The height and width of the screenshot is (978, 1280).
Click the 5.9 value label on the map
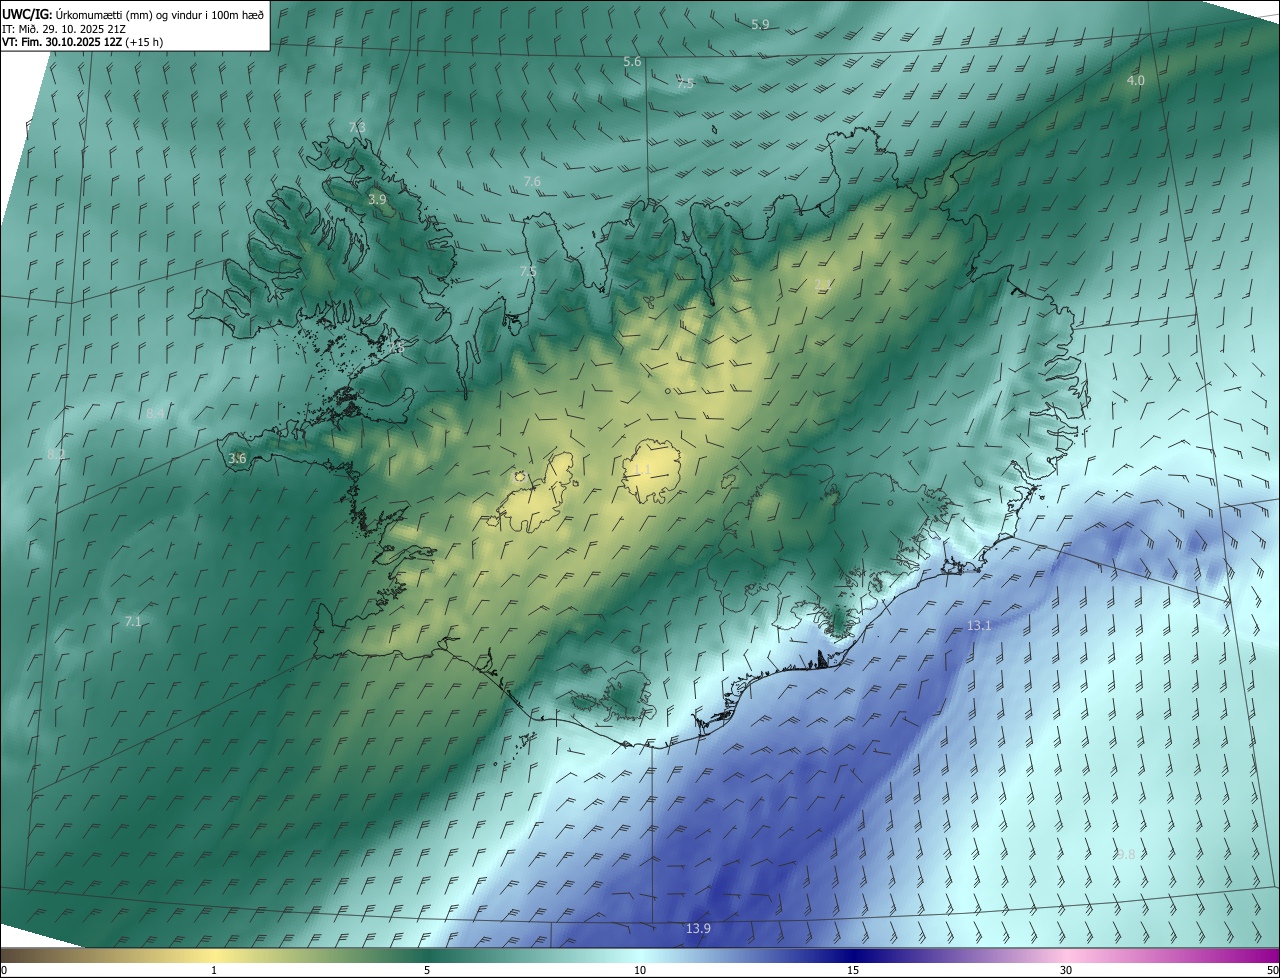760,24
